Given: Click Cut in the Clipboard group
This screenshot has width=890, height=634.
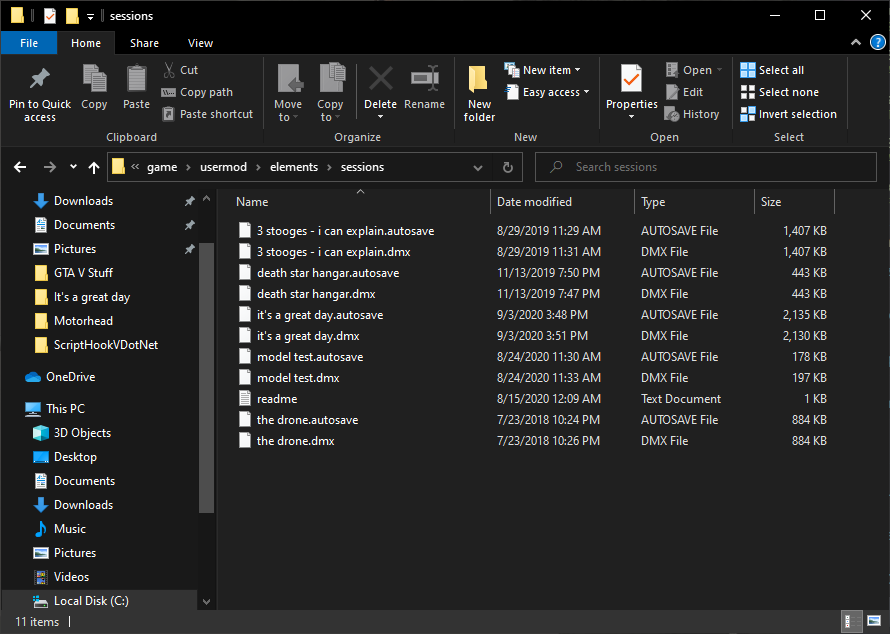Looking at the screenshot, I should (180, 70).
